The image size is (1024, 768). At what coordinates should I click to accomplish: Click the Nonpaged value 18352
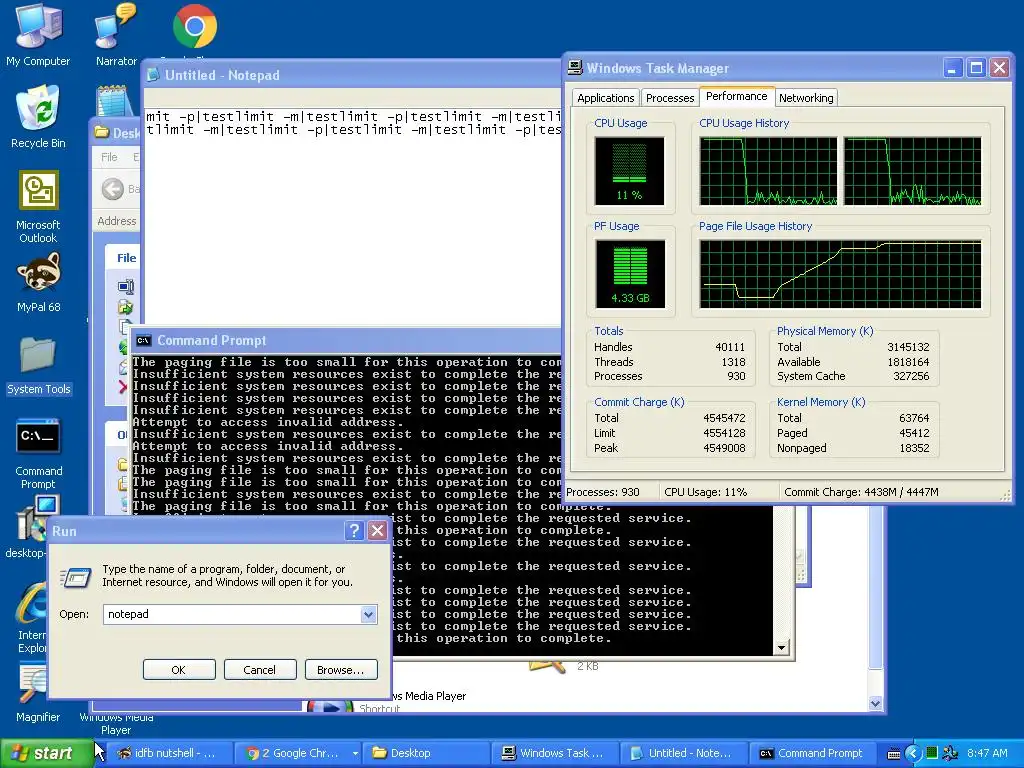pos(914,448)
